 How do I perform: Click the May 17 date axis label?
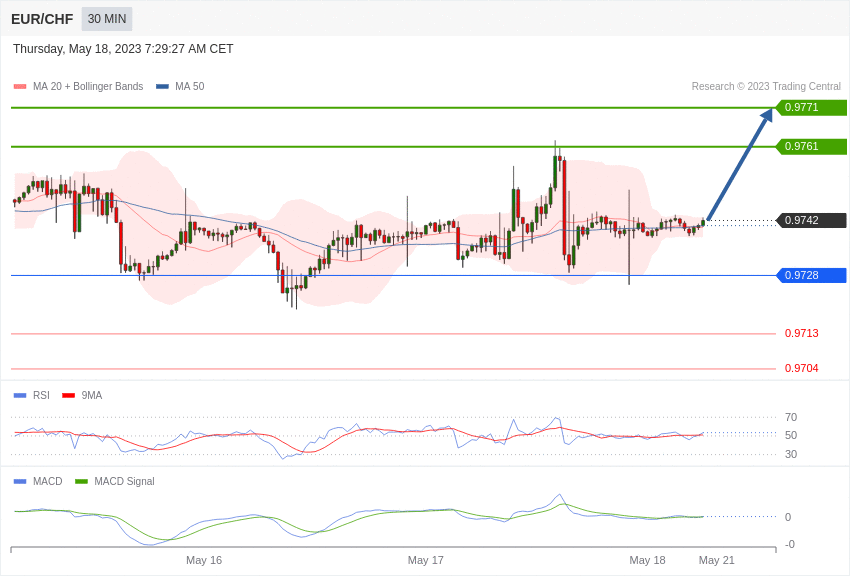coord(426,560)
